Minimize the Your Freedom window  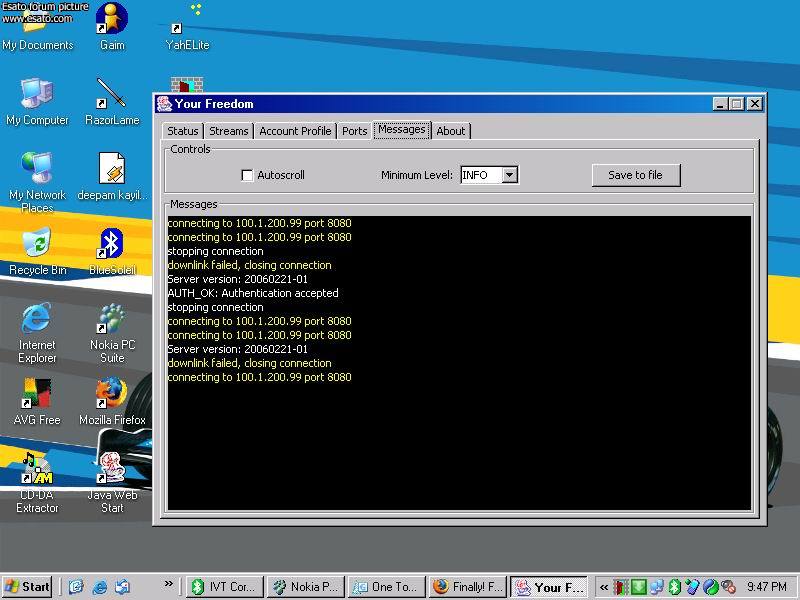720,104
